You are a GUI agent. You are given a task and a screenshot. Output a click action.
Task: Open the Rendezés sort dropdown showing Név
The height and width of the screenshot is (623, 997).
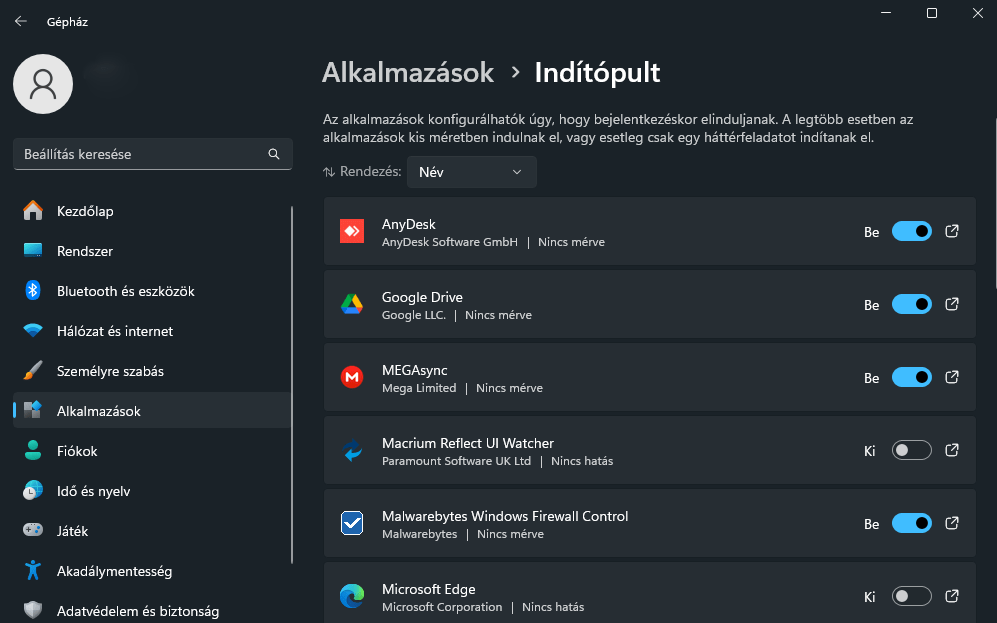tap(471, 172)
